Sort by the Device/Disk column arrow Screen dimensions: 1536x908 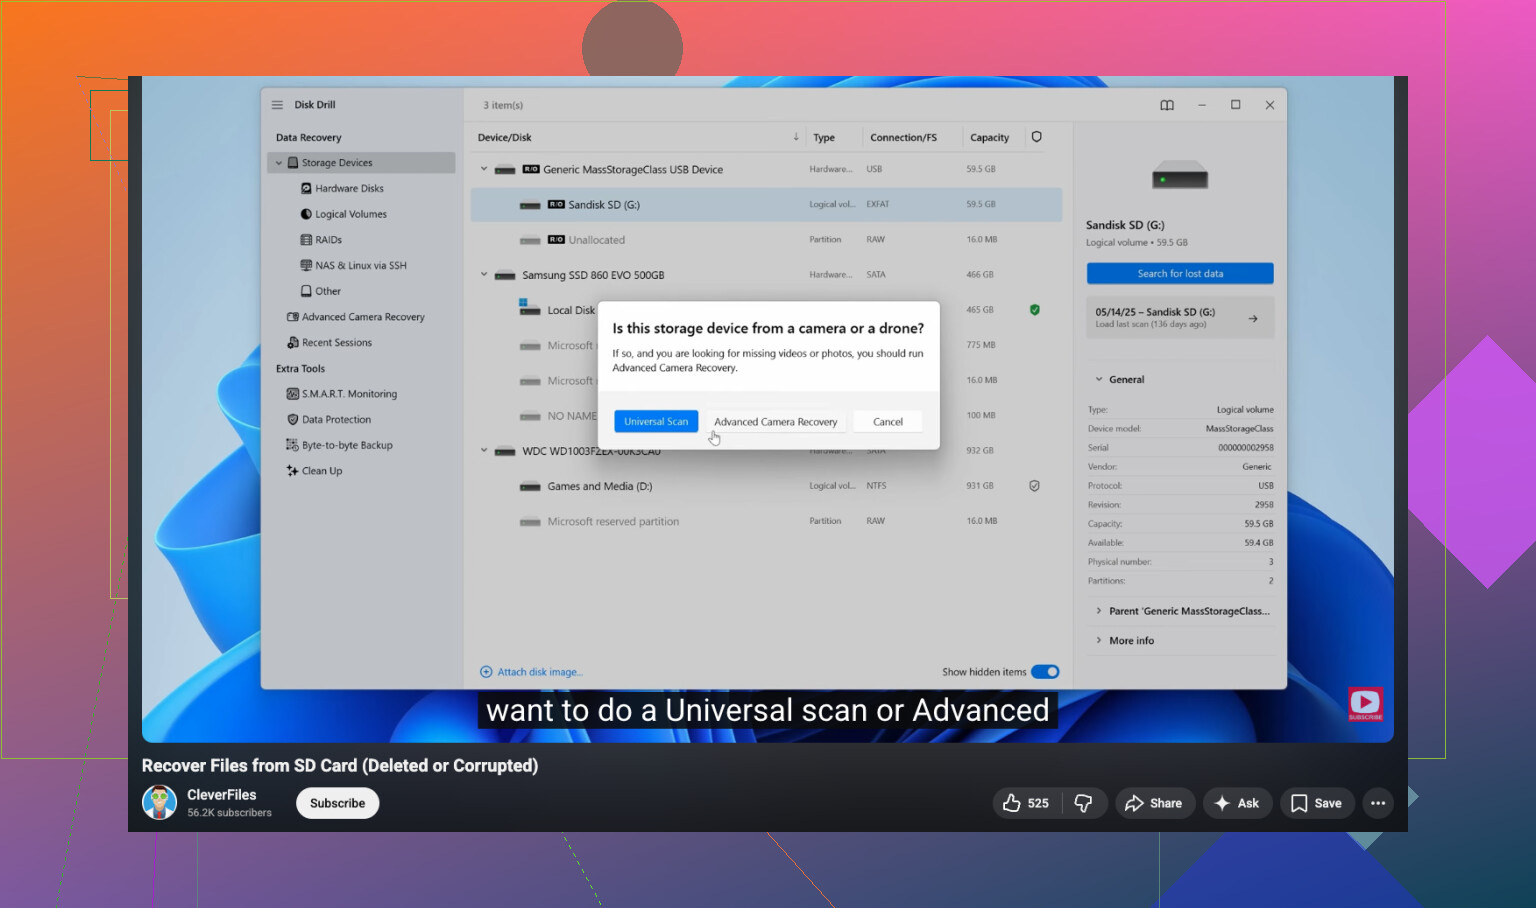pyautogui.click(x=796, y=137)
